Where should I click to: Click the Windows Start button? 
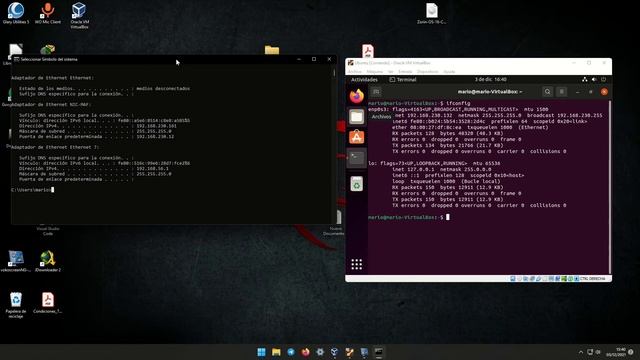[261, 352]
